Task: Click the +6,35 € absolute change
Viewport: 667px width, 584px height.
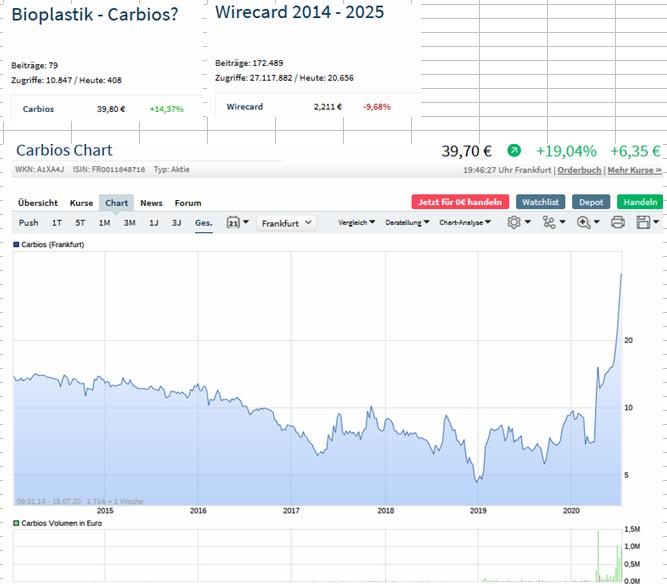Action: pyautogui.click(x=635, y=151)
